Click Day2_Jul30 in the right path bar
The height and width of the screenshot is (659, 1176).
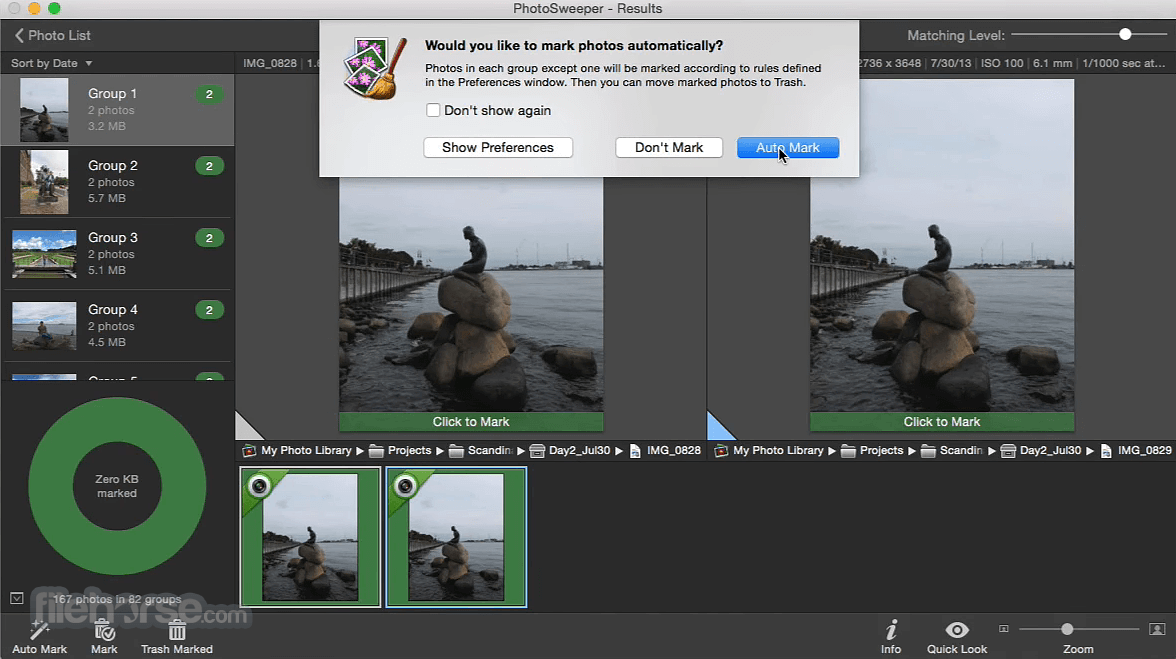pyautogui.click(x=1042, y=451)
